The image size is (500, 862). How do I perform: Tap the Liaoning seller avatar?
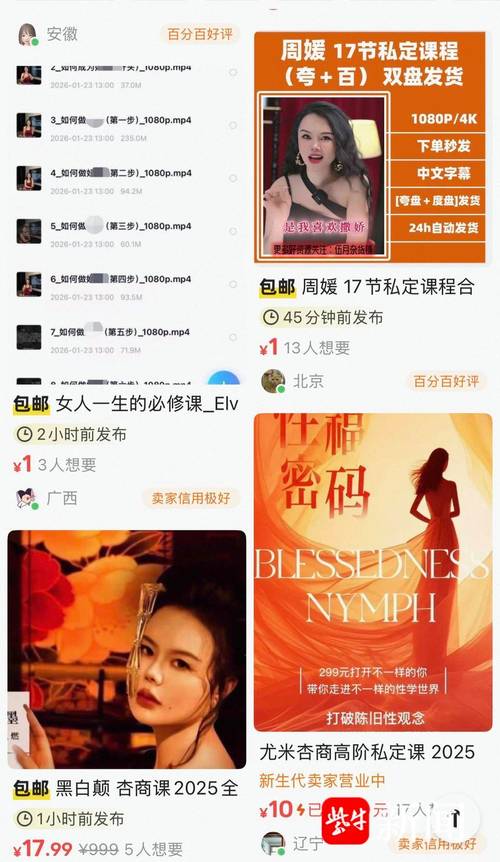point(273,843)
